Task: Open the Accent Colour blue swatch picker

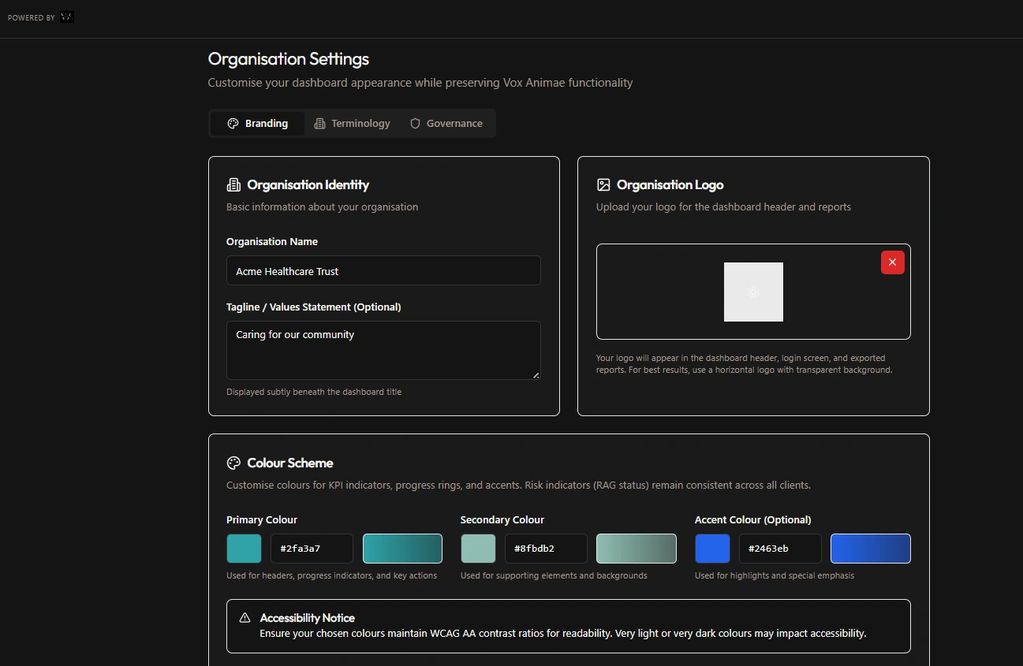Action: [712, 548]
